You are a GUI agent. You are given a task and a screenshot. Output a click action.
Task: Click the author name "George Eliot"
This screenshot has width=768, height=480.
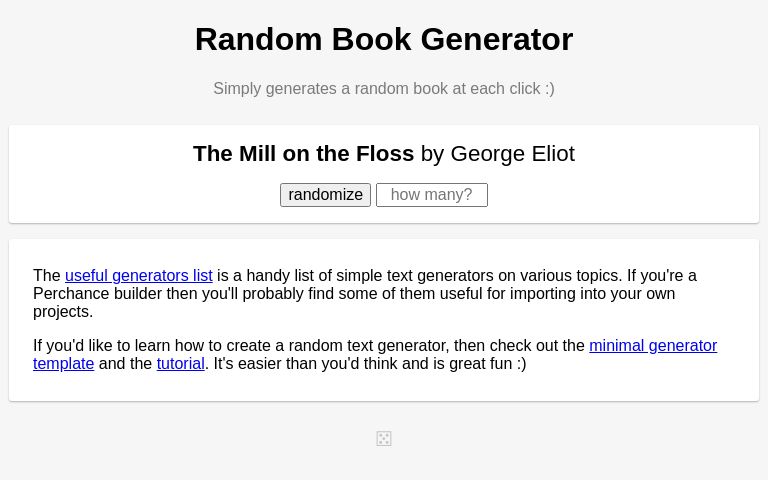512,154
